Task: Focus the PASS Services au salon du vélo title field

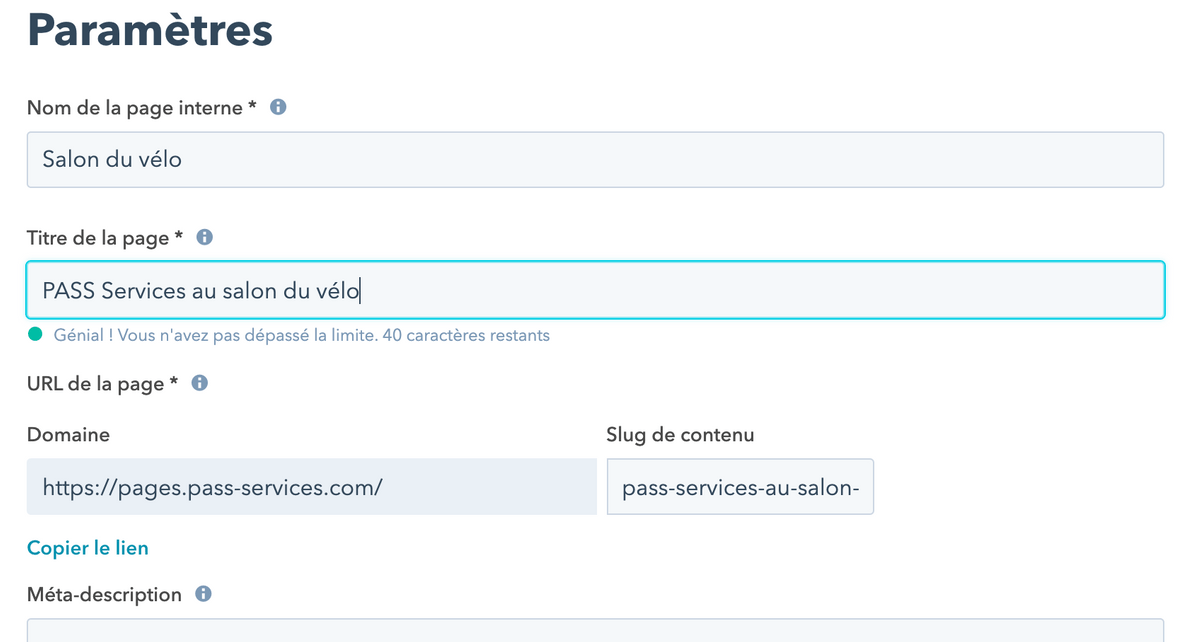Action: click(x=595, y=290)
